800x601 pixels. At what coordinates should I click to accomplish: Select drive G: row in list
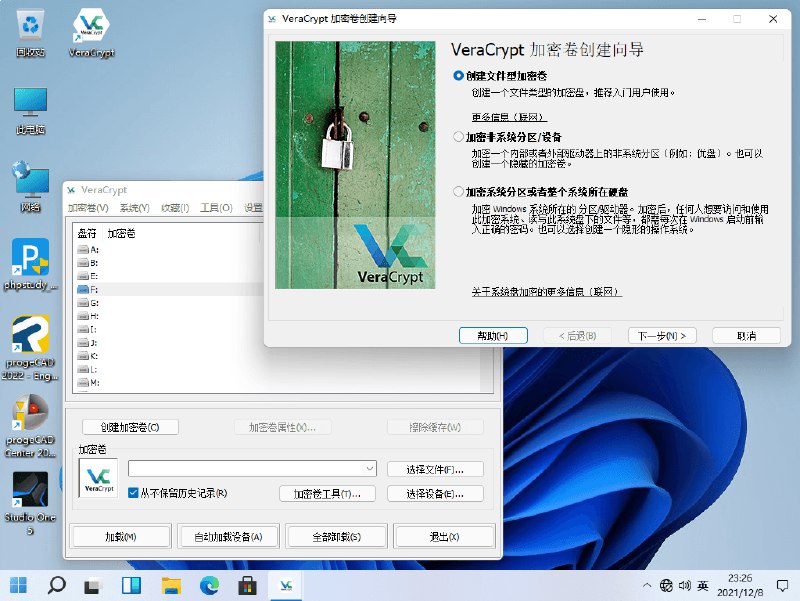coord(168,303)
